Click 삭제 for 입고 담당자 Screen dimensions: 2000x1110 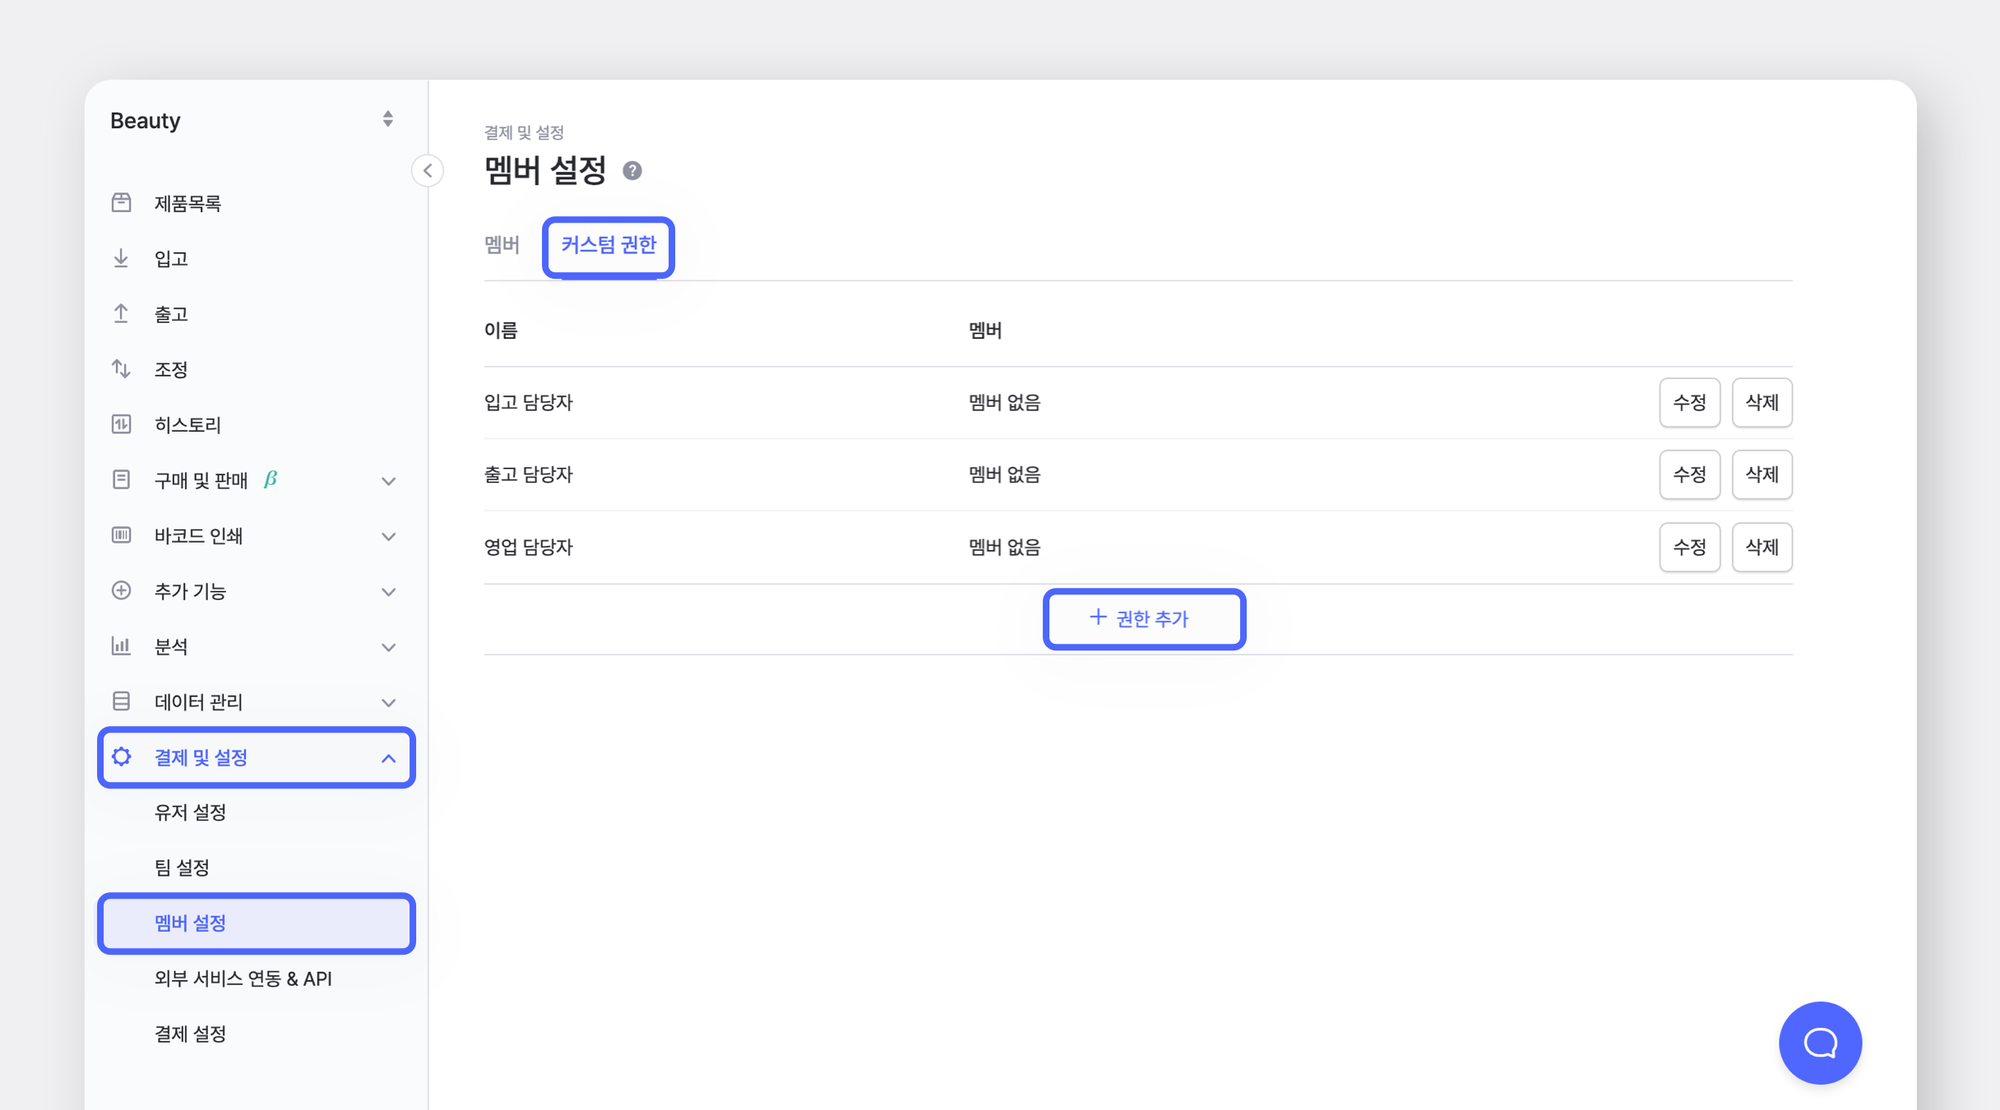(x=1762, y=402)
